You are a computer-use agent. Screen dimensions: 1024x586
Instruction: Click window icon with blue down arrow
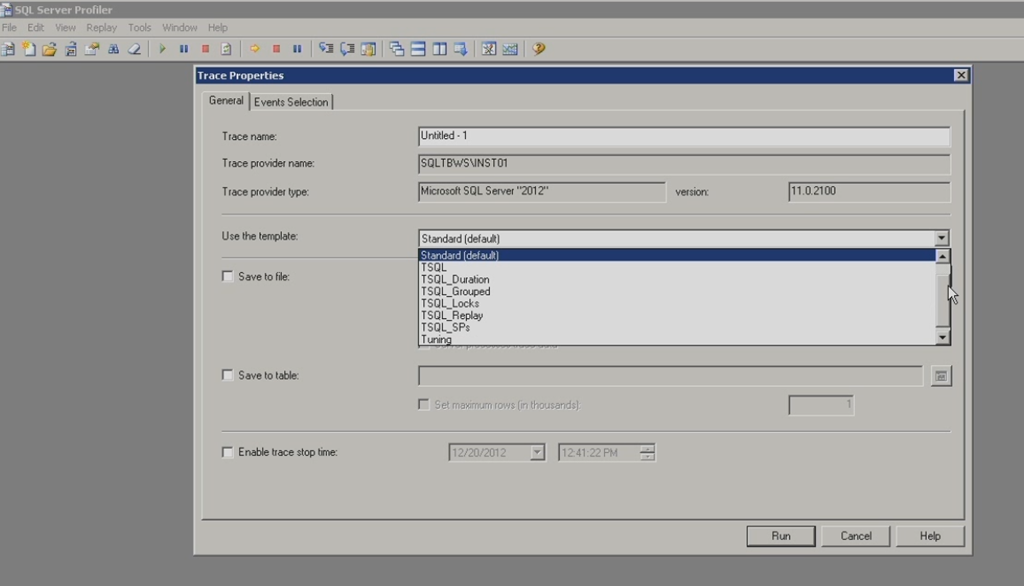(x=460, y=49)
